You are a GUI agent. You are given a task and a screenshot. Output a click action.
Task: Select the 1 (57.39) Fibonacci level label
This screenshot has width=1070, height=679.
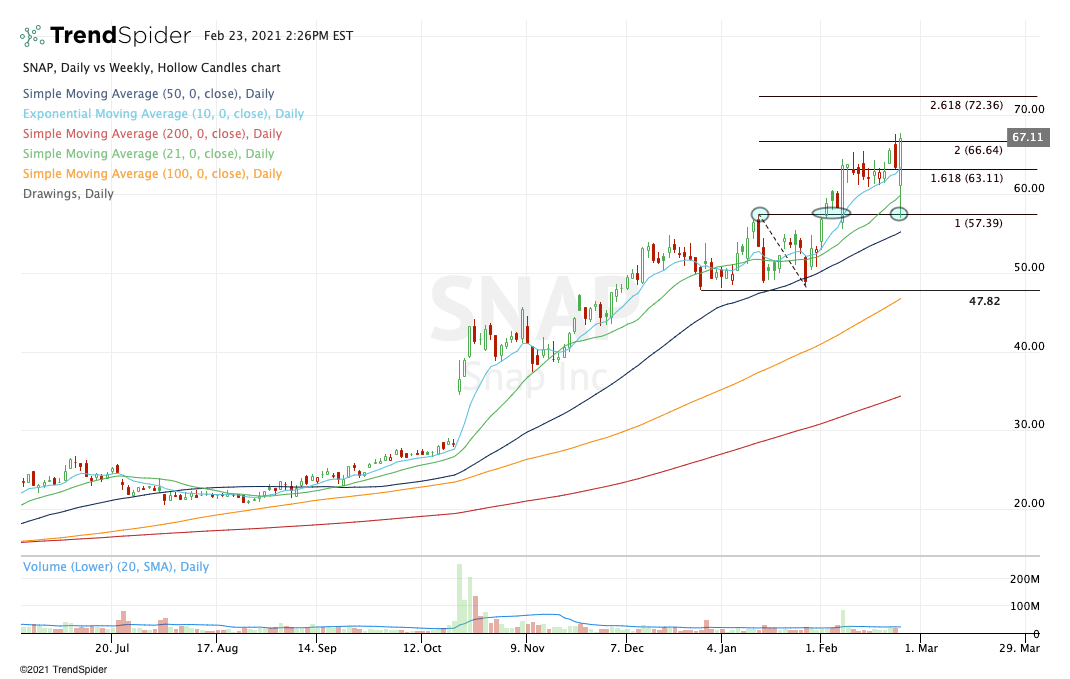coord(978,223)
